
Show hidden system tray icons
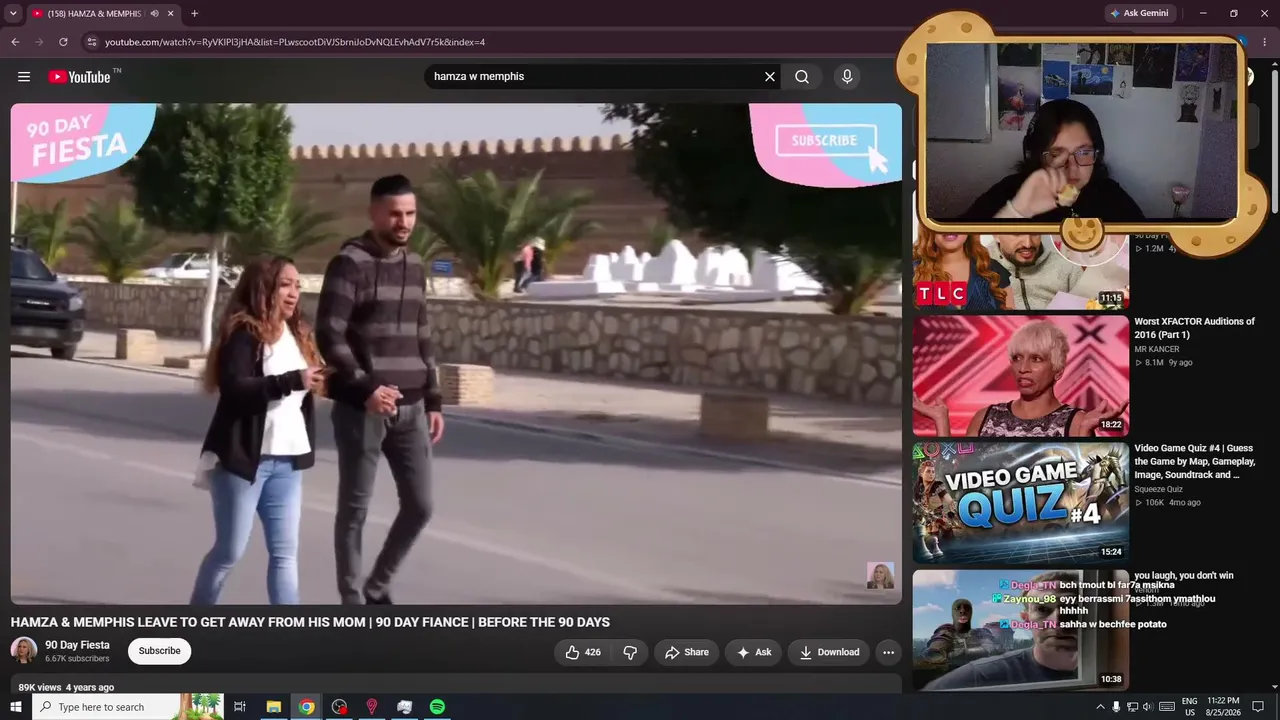pyautogui.click(x=1101, y=707)
